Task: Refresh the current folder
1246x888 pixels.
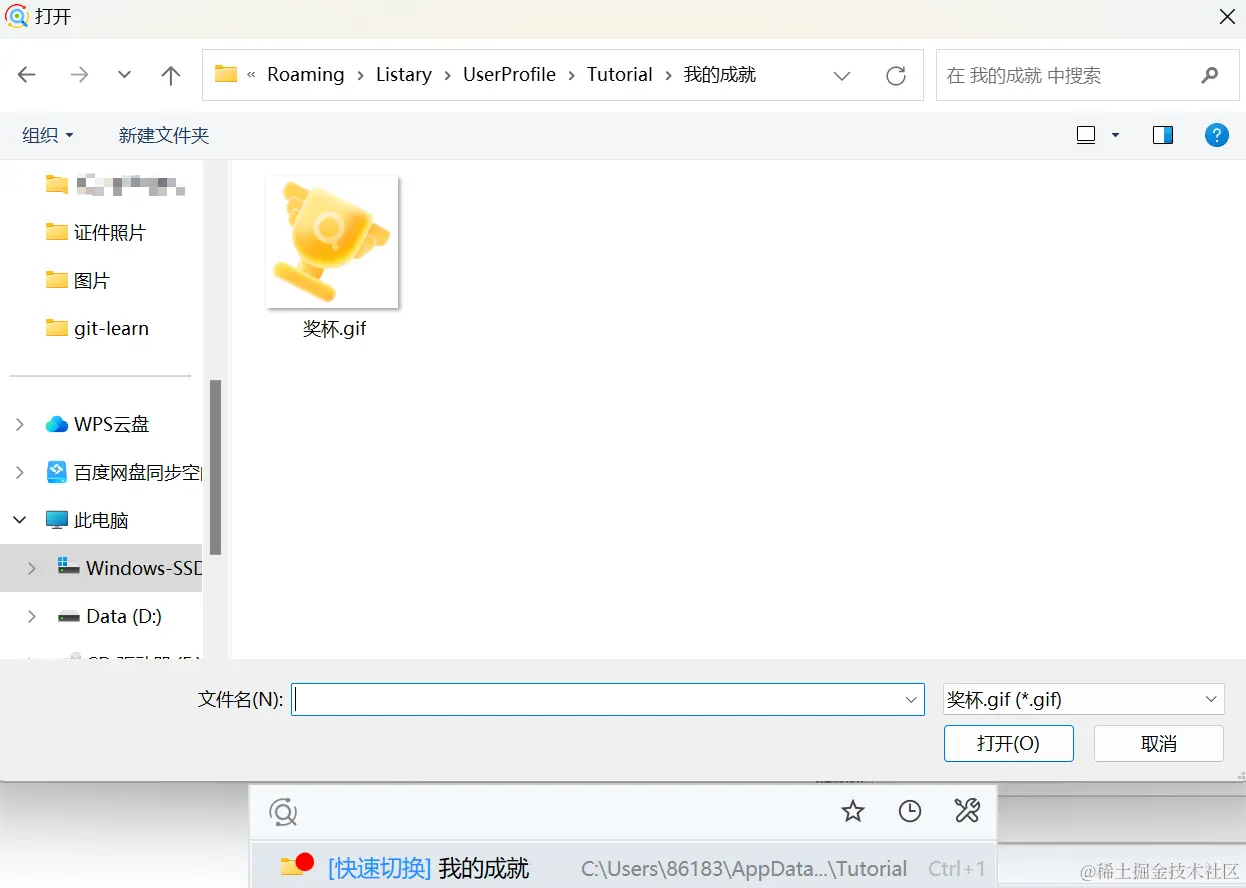Action: pyautogui.click(x=896, y=75)
